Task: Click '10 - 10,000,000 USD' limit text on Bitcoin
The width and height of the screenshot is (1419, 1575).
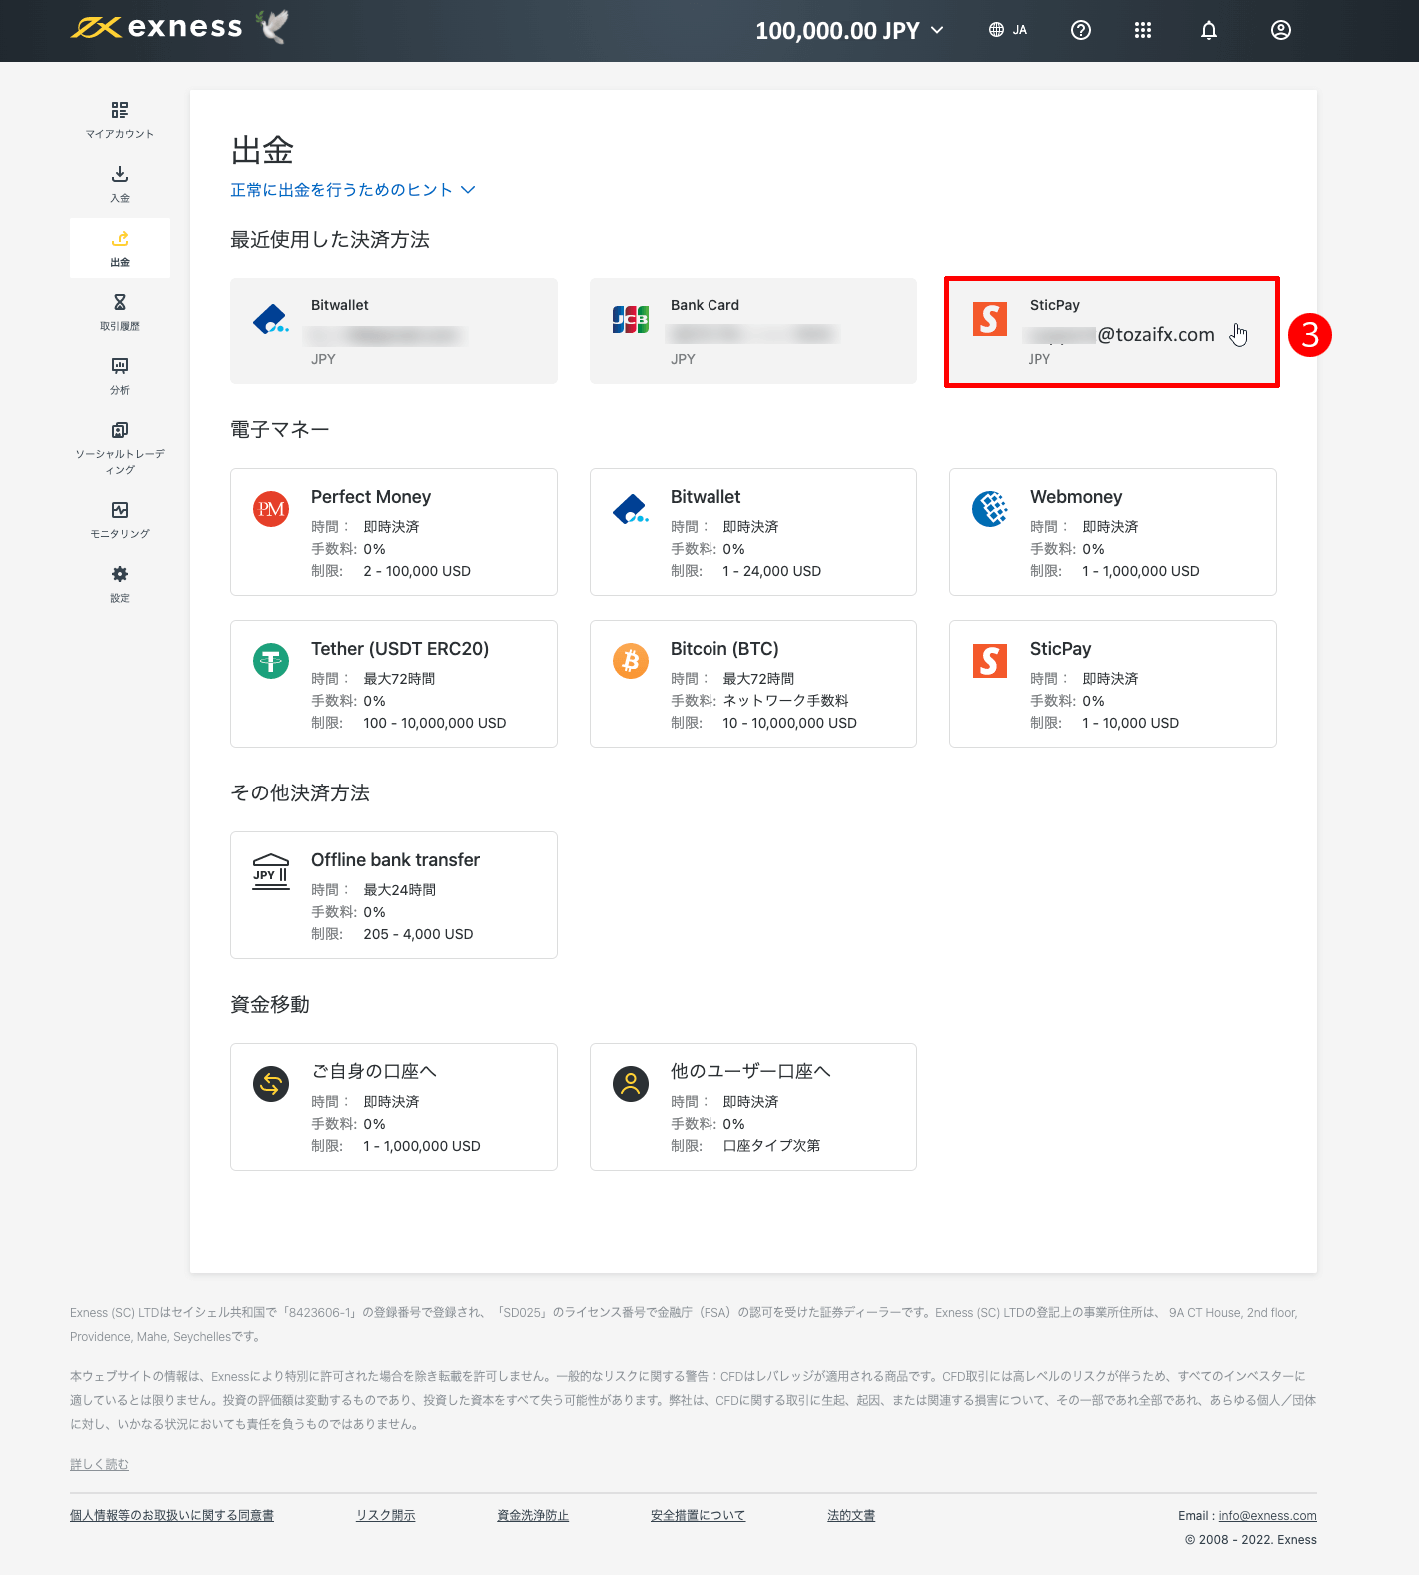Action: [789, 723]
